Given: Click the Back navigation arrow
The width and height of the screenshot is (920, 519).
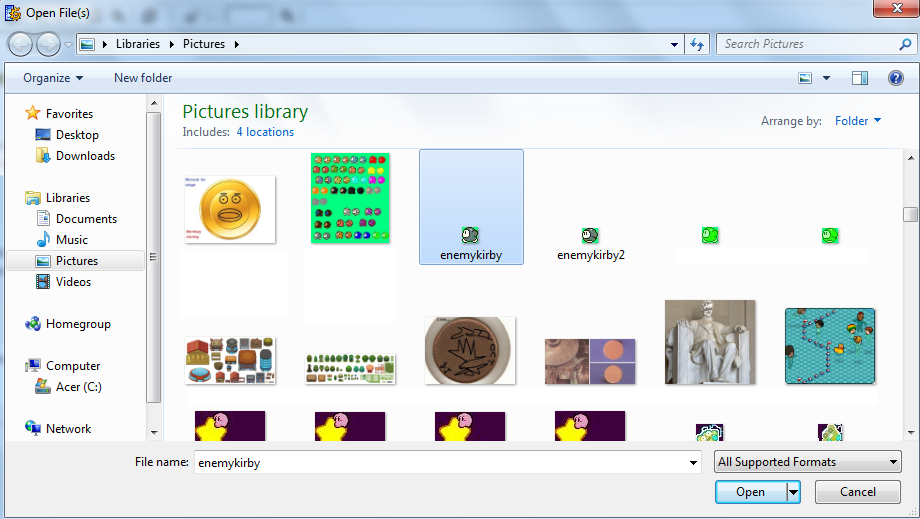Looking at the screenshot, I should 20,44.
